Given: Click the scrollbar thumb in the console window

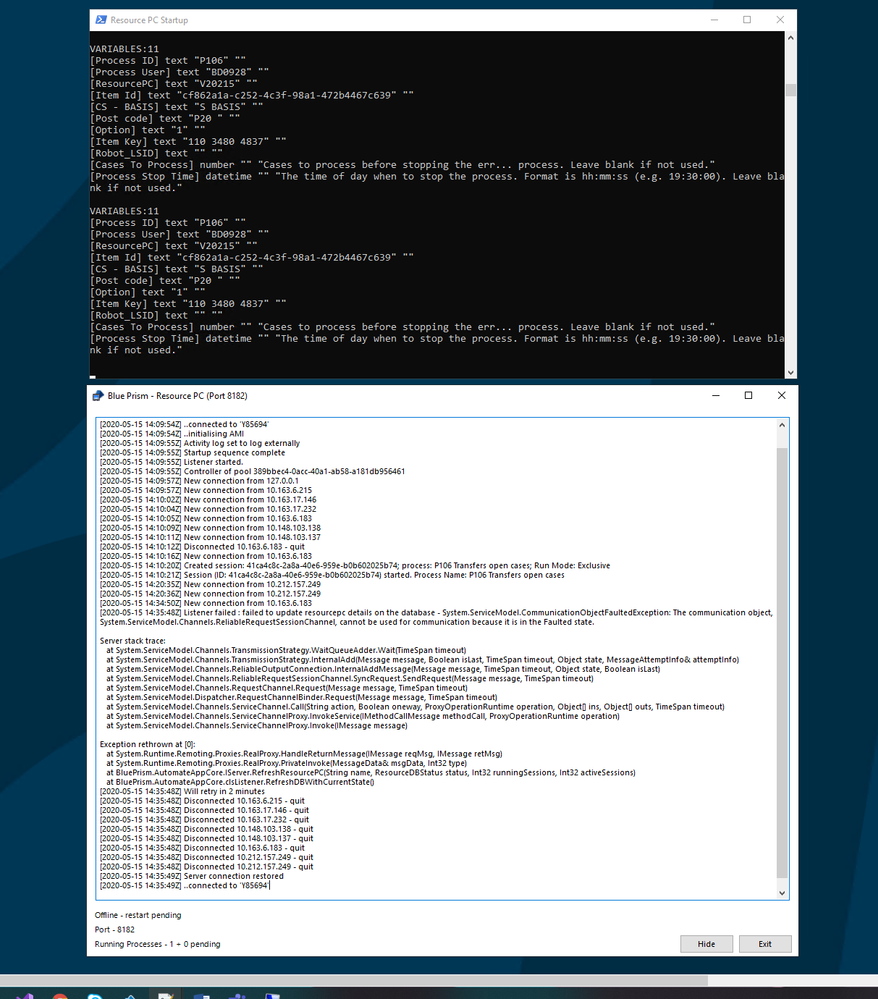Looking at the screenshot, I should point(791,90).
